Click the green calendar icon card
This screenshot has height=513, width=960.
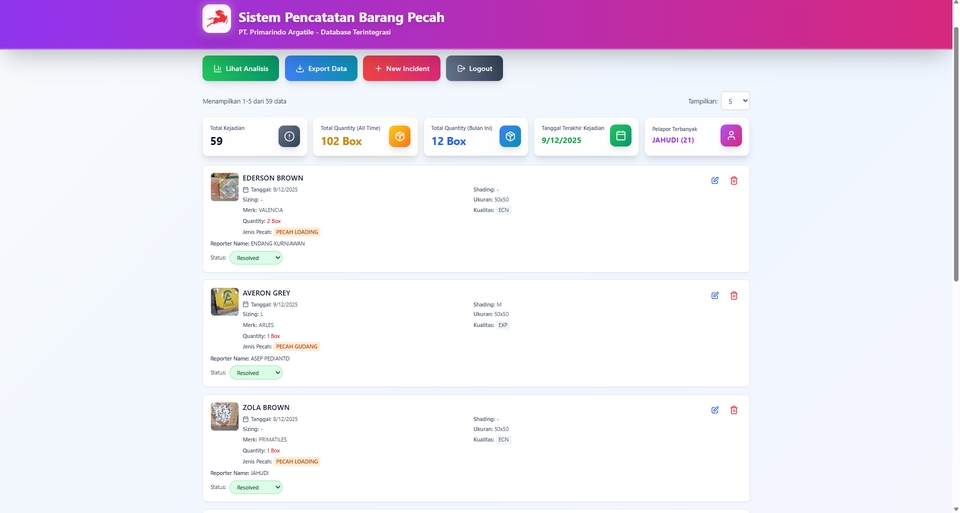pyautogui.click(x=620, y=136)
